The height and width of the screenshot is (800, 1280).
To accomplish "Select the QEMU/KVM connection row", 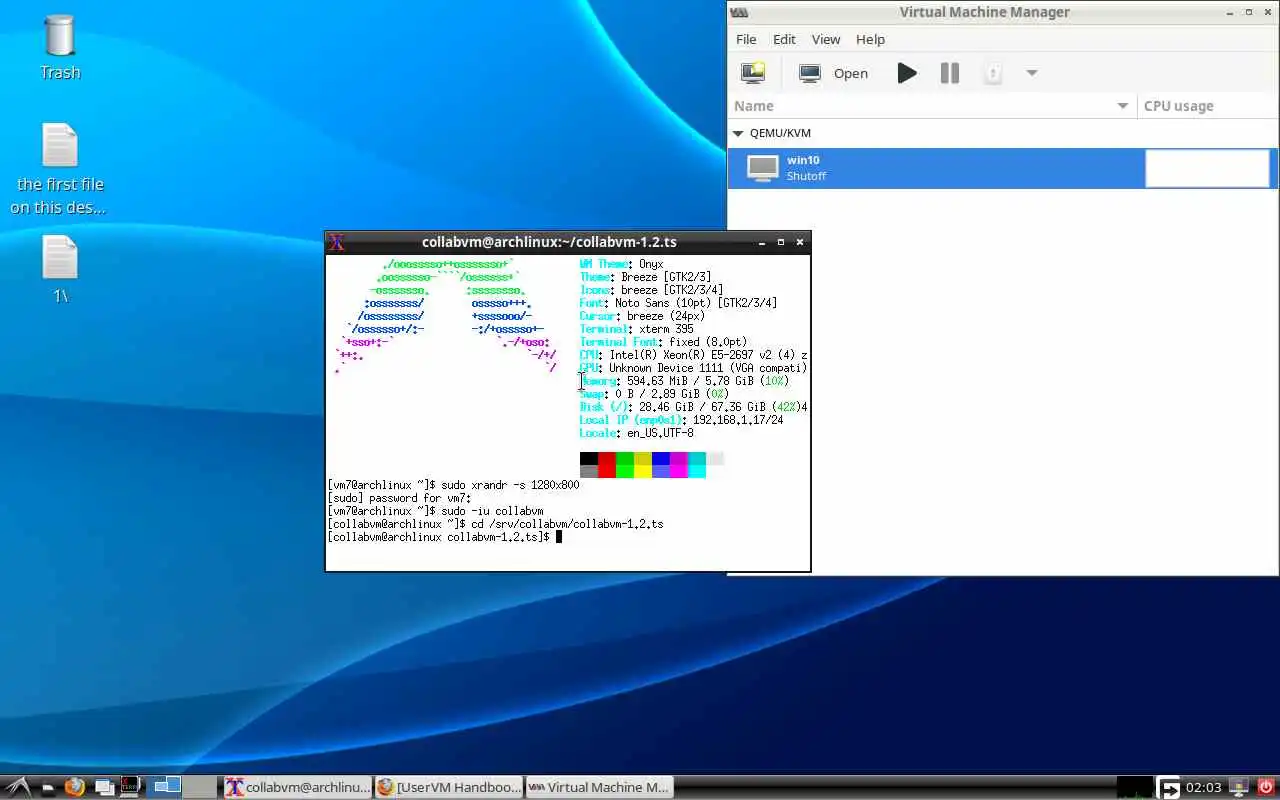I will click(x=1003, y=133).
